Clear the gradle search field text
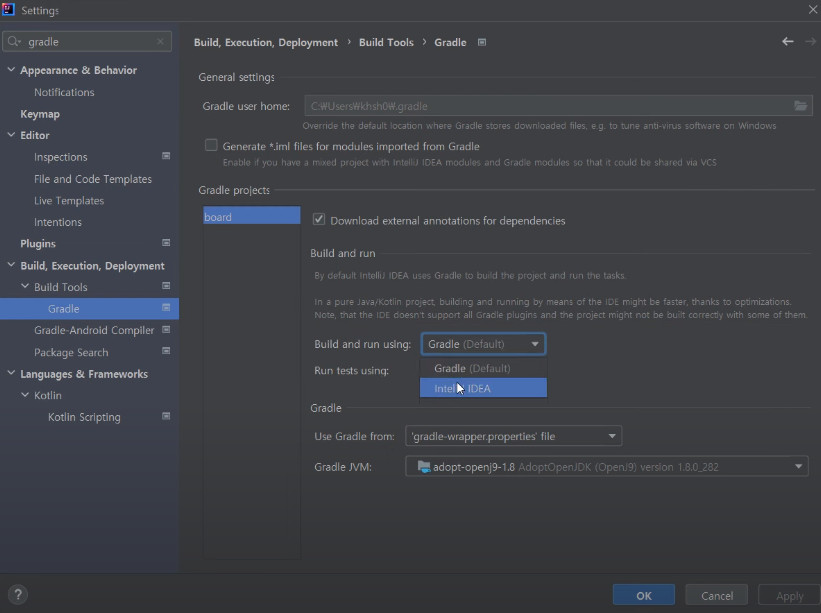The image size is (821, 613). (x=160, y=41)
